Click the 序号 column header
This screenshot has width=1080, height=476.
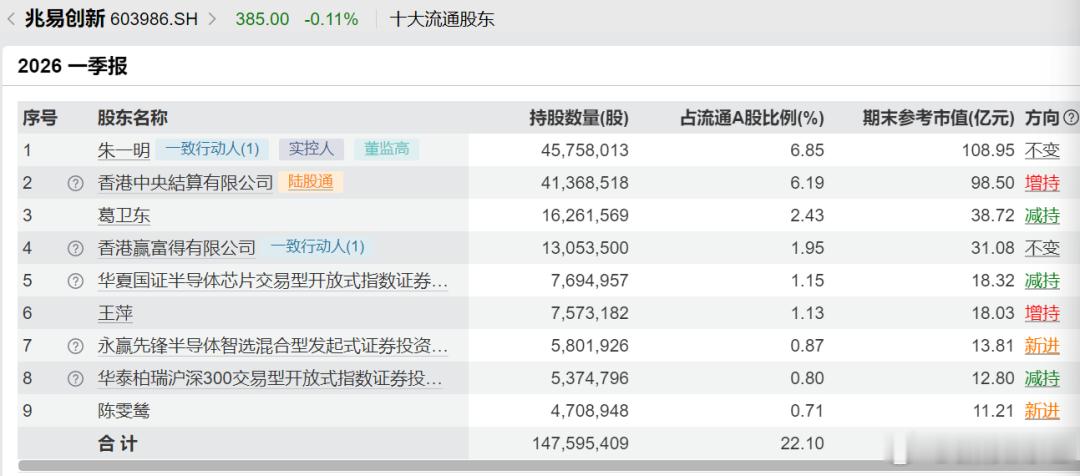40,118
